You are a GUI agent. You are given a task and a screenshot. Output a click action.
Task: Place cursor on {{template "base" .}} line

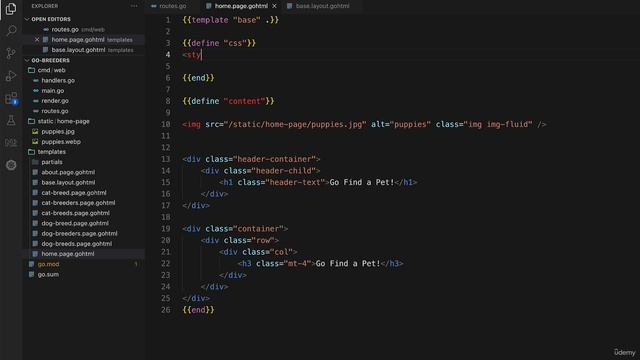click(x=231, y=20)
